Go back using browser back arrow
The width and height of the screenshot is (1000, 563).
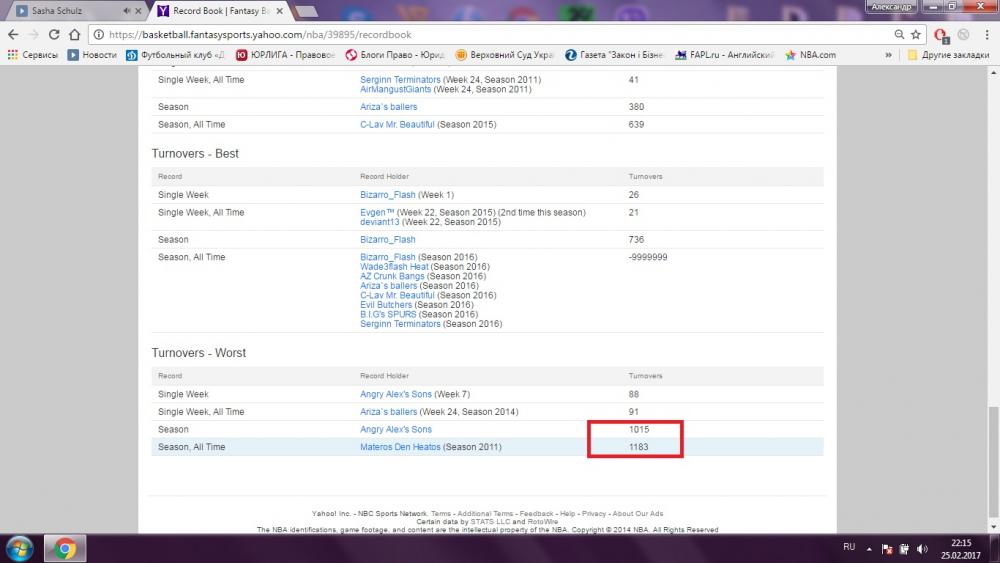pyautogui.click(x=13, y=34)
